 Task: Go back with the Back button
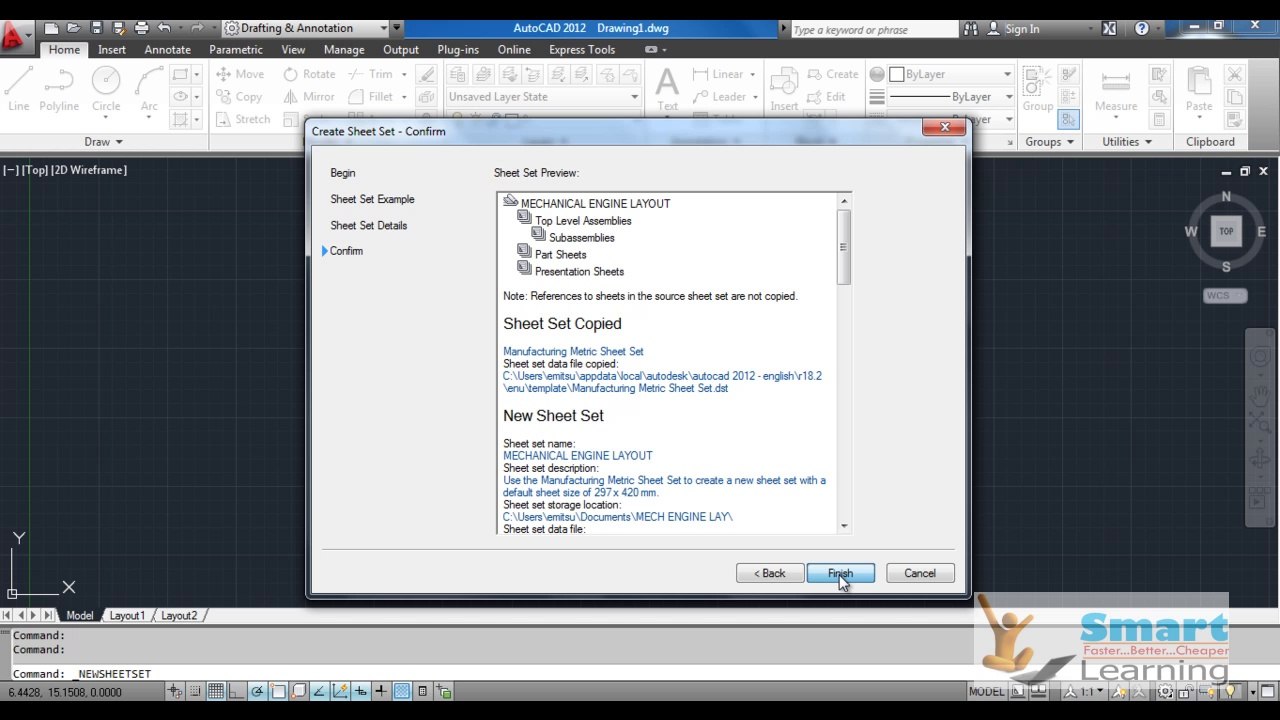point(770,573)
